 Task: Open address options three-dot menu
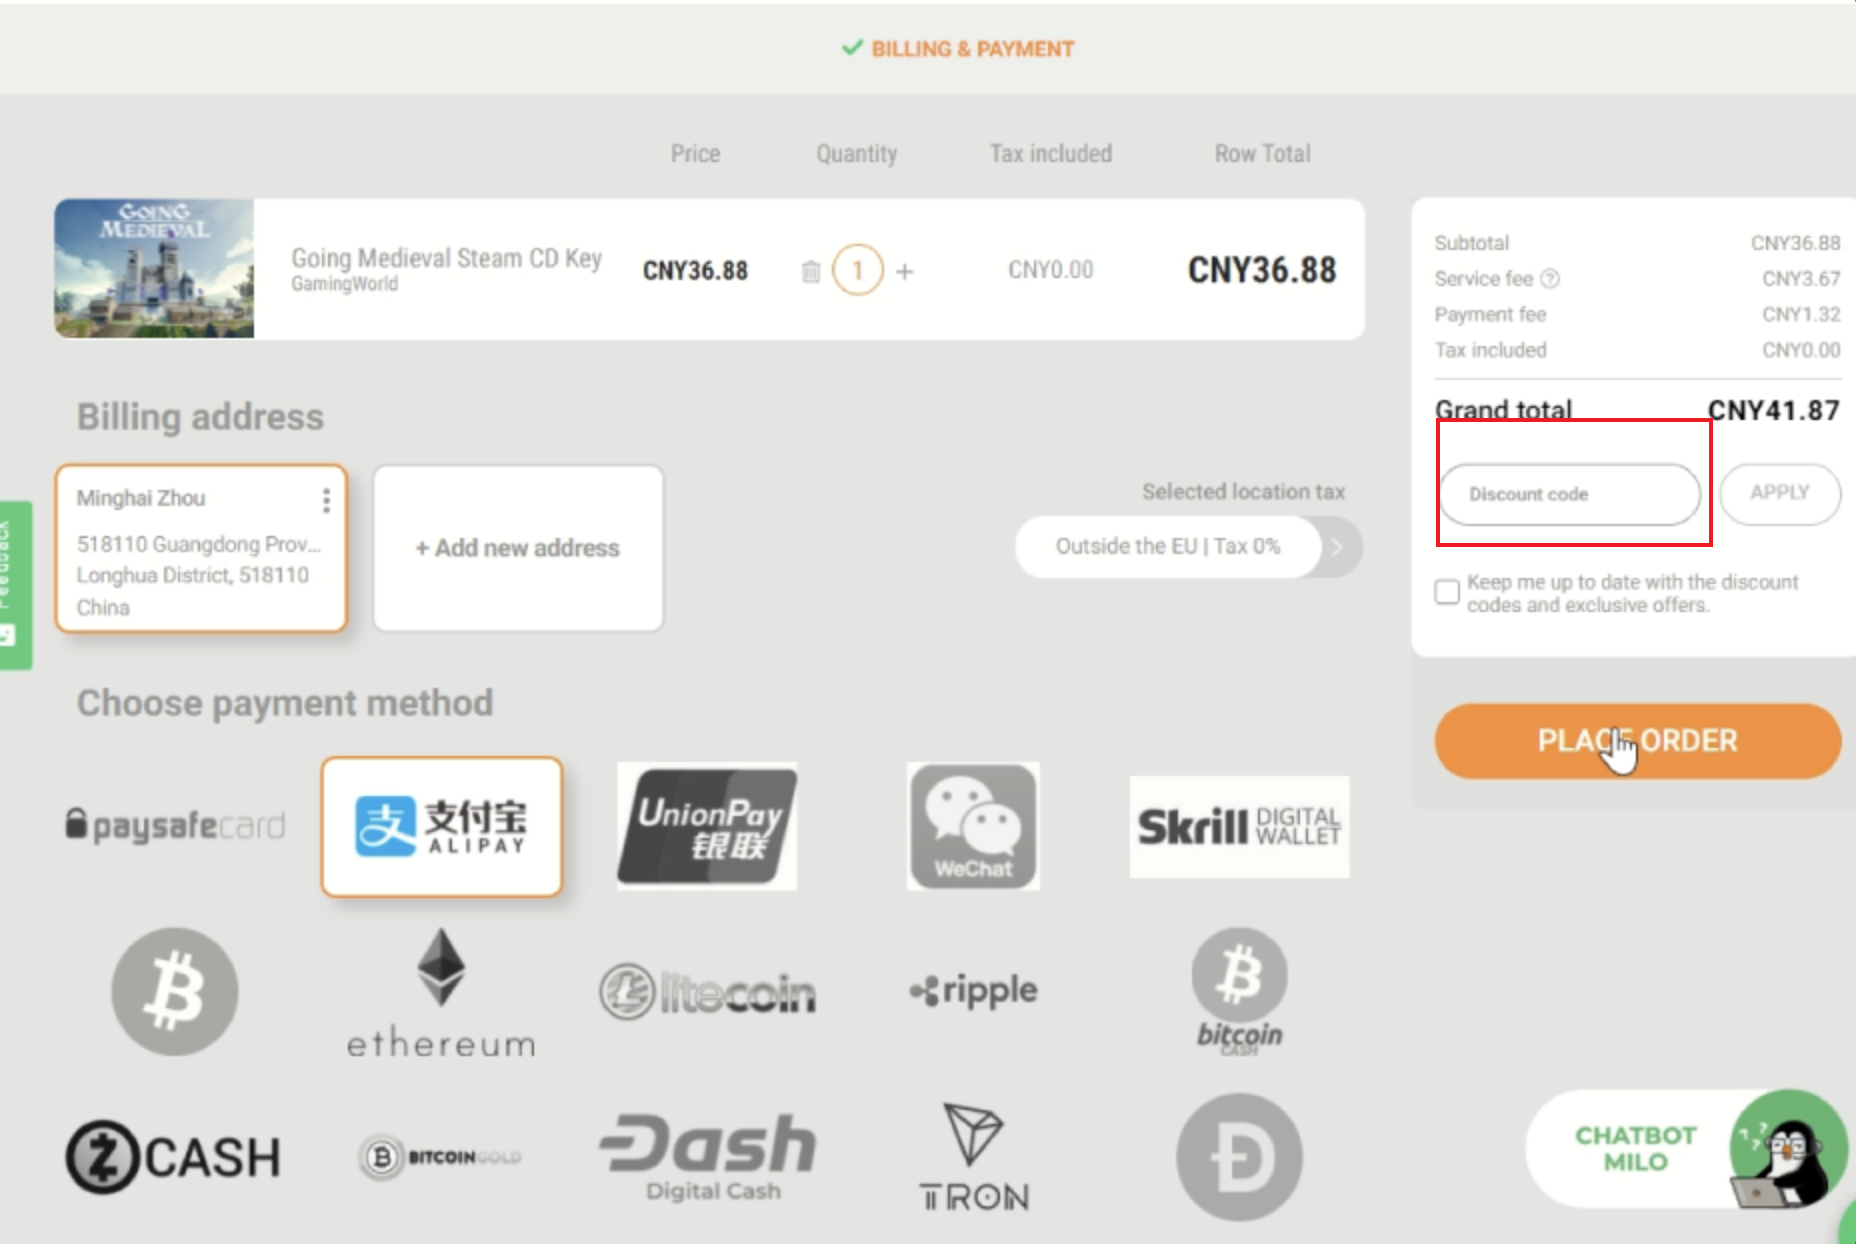326,500
